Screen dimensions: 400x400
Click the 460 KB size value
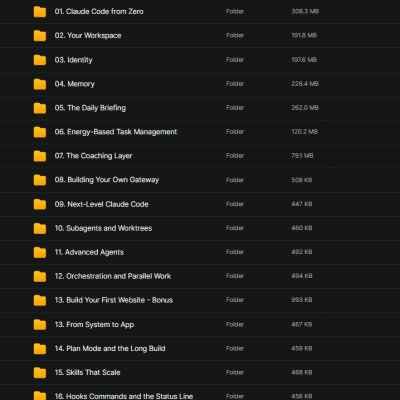click(302, 228)
